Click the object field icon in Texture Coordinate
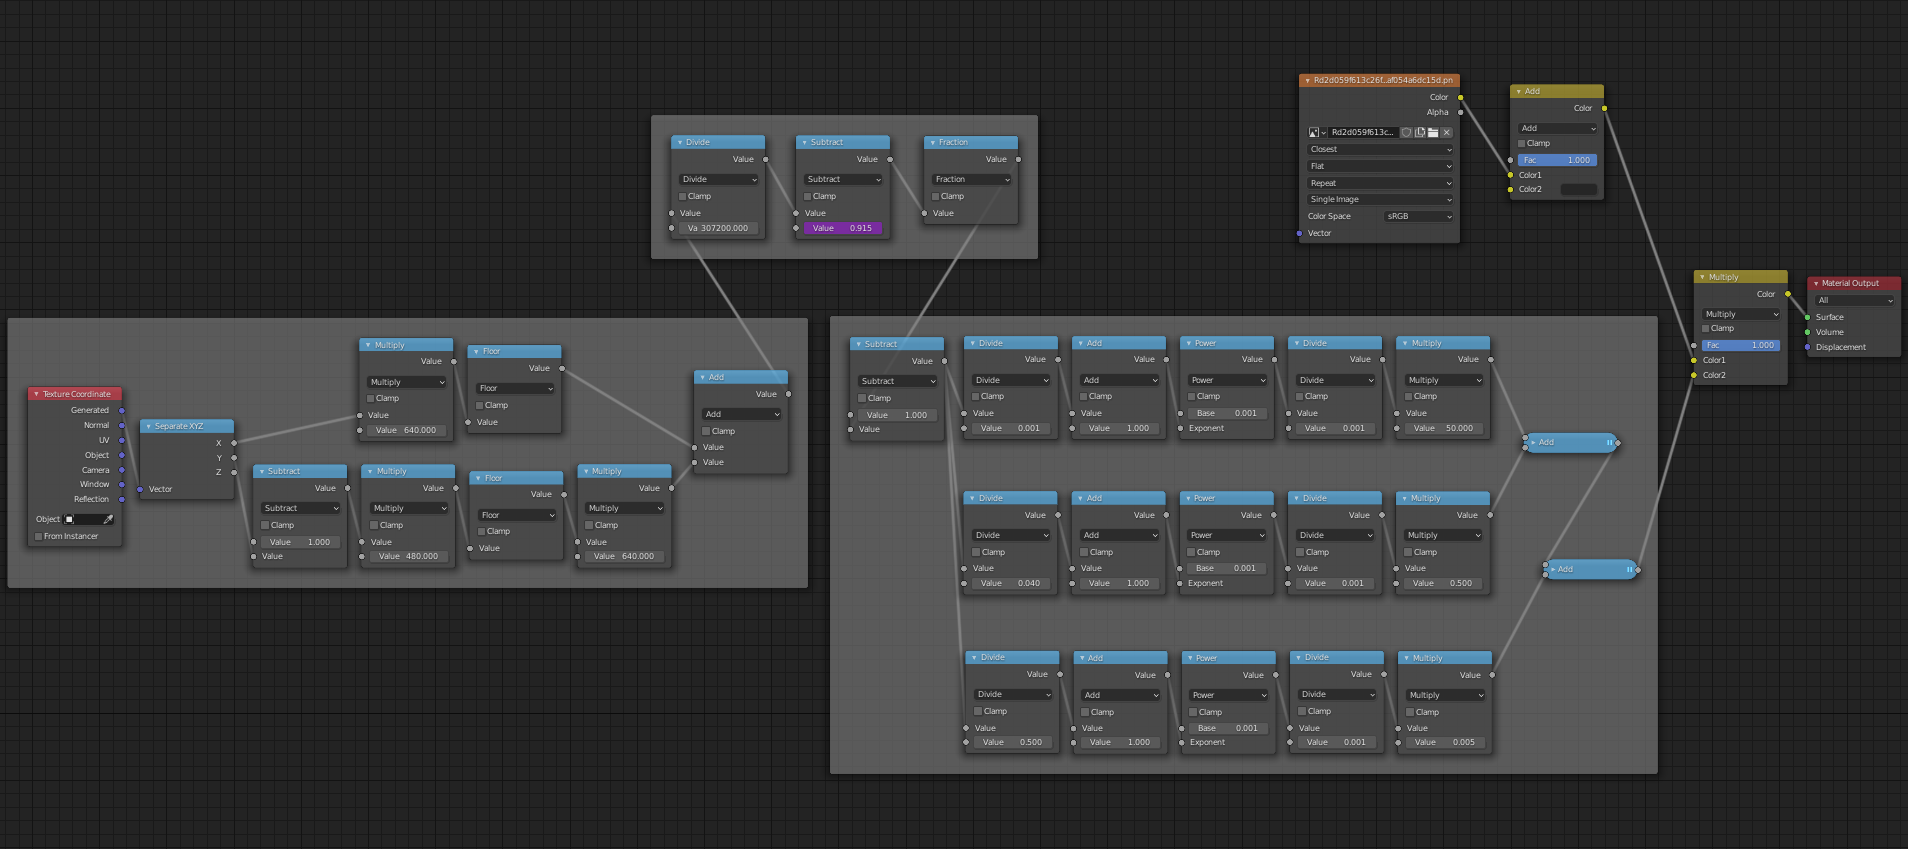Screen dimensions: 1908x849 coord(69,519)
